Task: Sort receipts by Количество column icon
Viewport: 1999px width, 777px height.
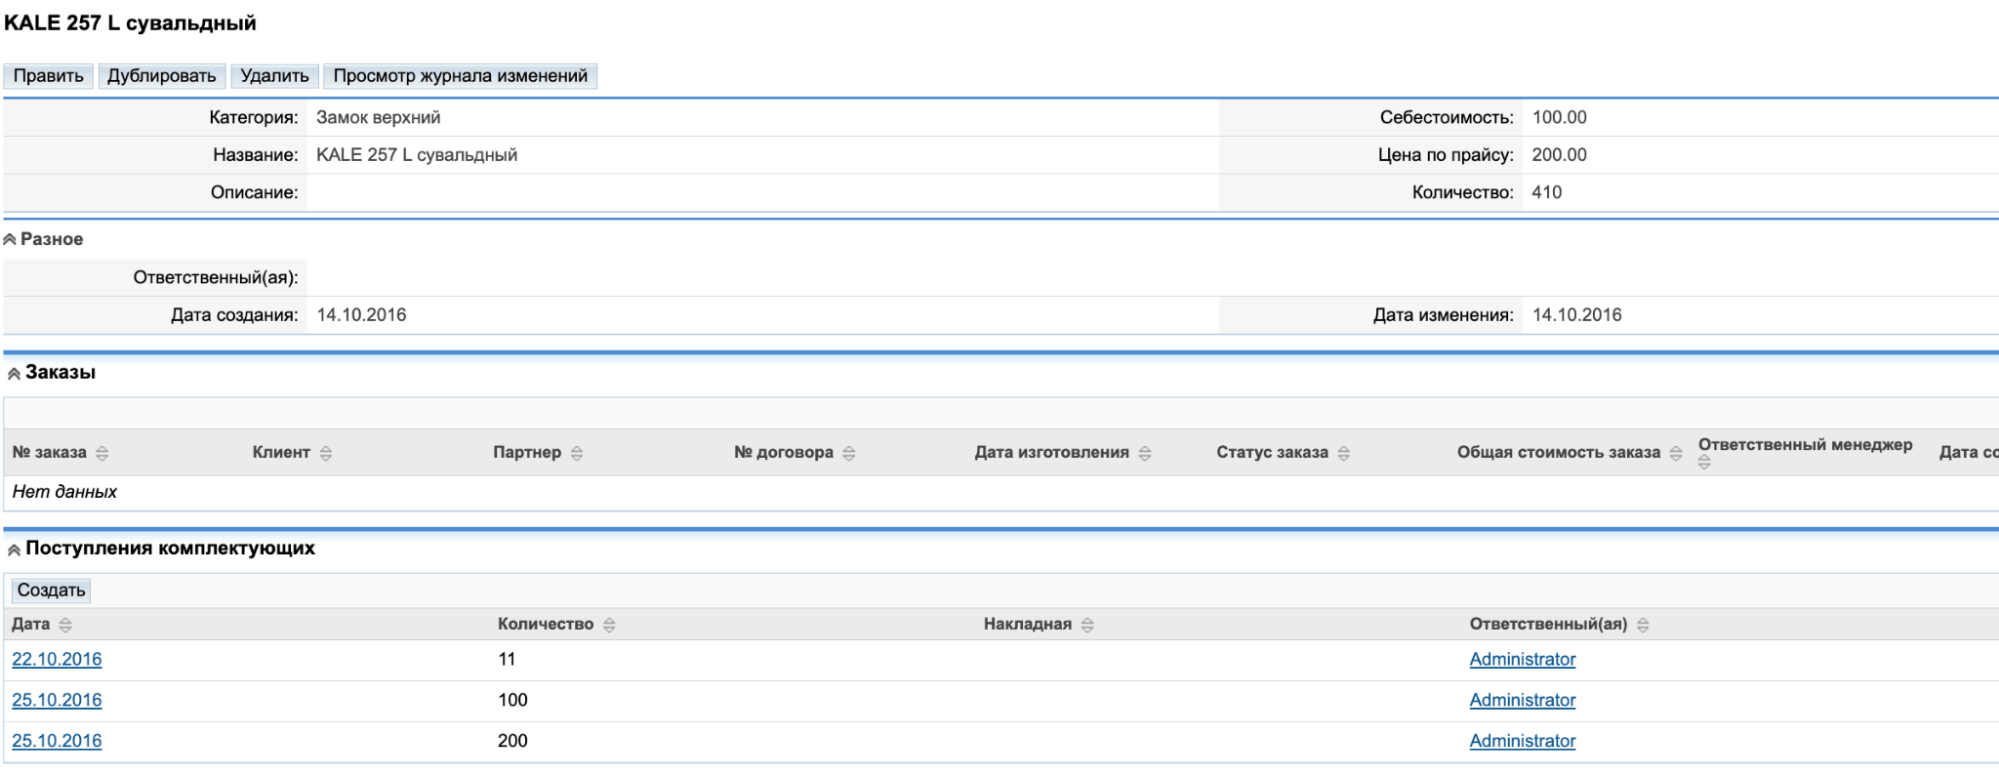Action: pyautogui.click(x=609, y=625)
